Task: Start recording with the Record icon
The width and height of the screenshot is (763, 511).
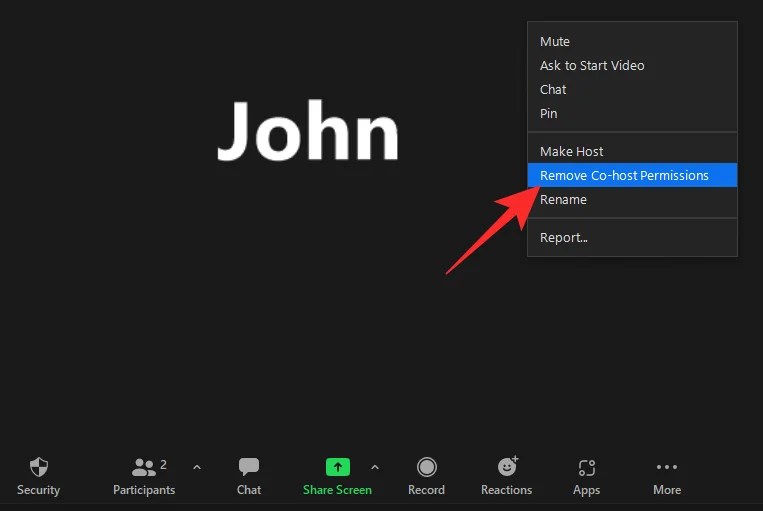Action: point(427,467)
